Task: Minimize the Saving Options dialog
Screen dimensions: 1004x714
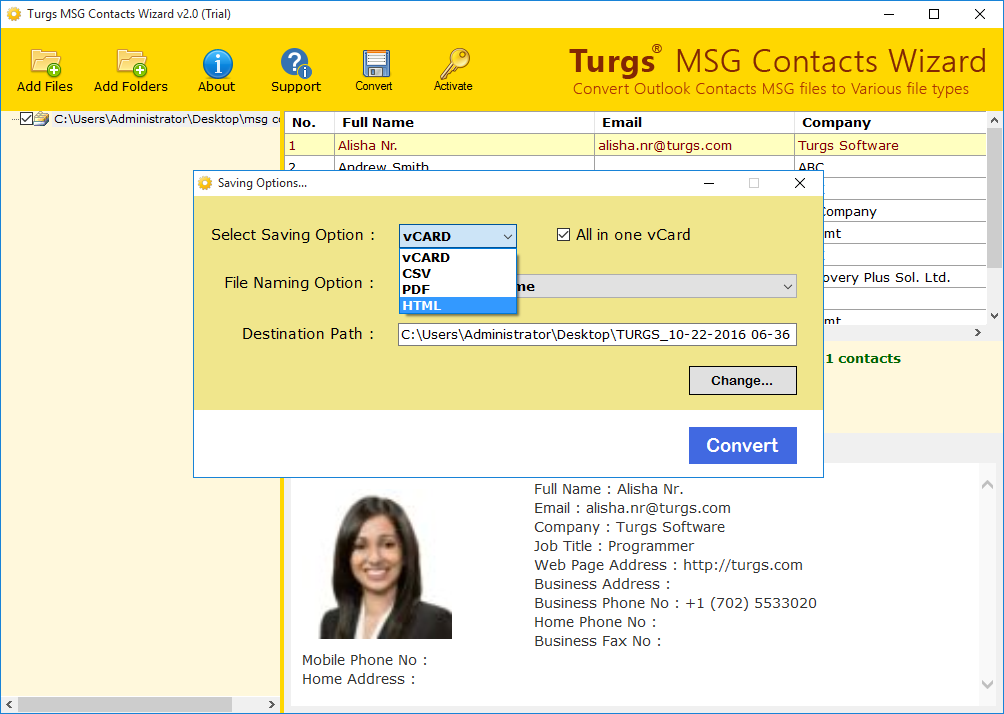Action: point(709,183)
